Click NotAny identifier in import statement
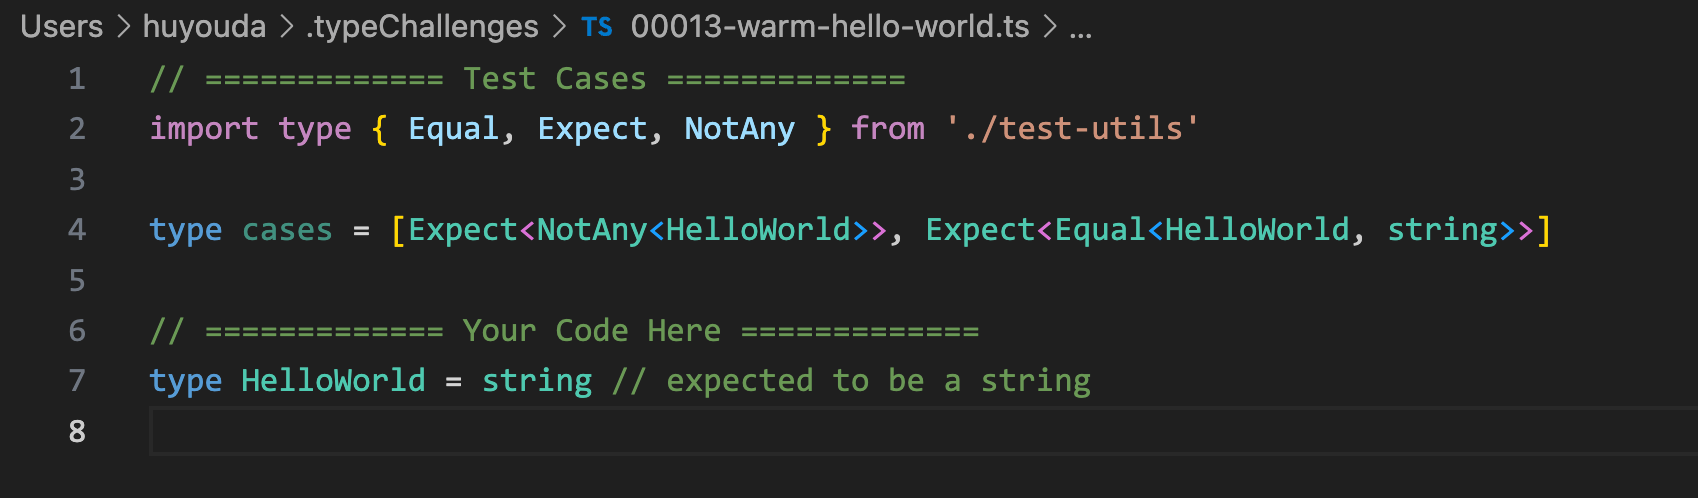The height and width of the screenshot is (498, 1698). point(739,128)
